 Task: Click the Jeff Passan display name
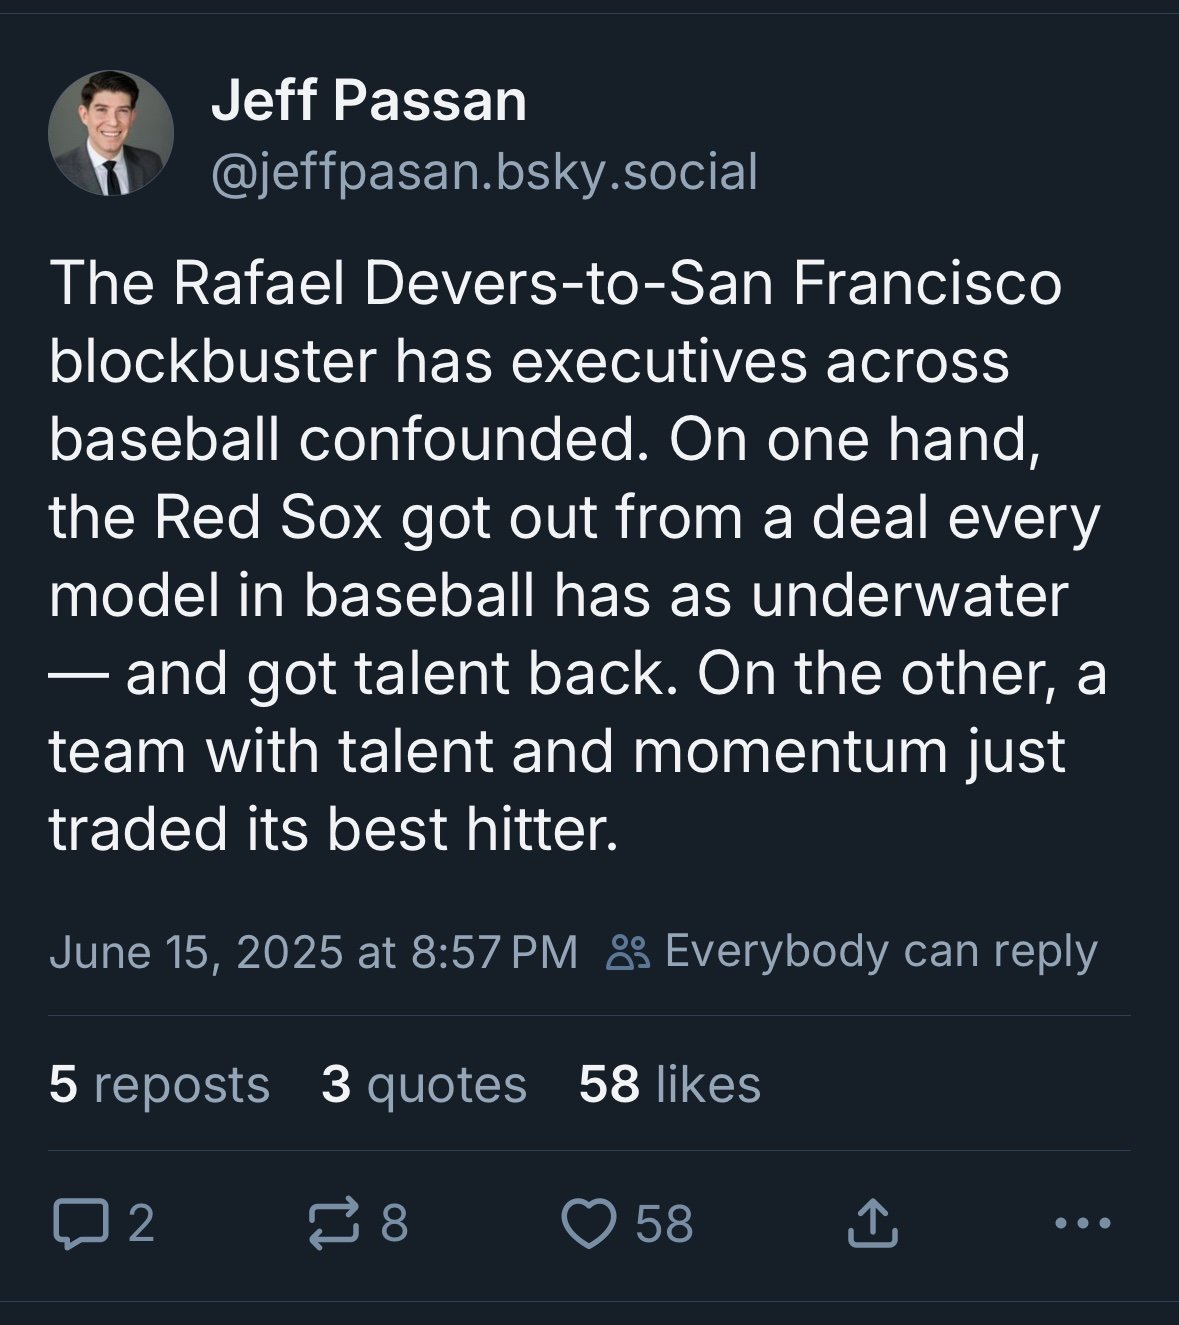click(368, 101)
